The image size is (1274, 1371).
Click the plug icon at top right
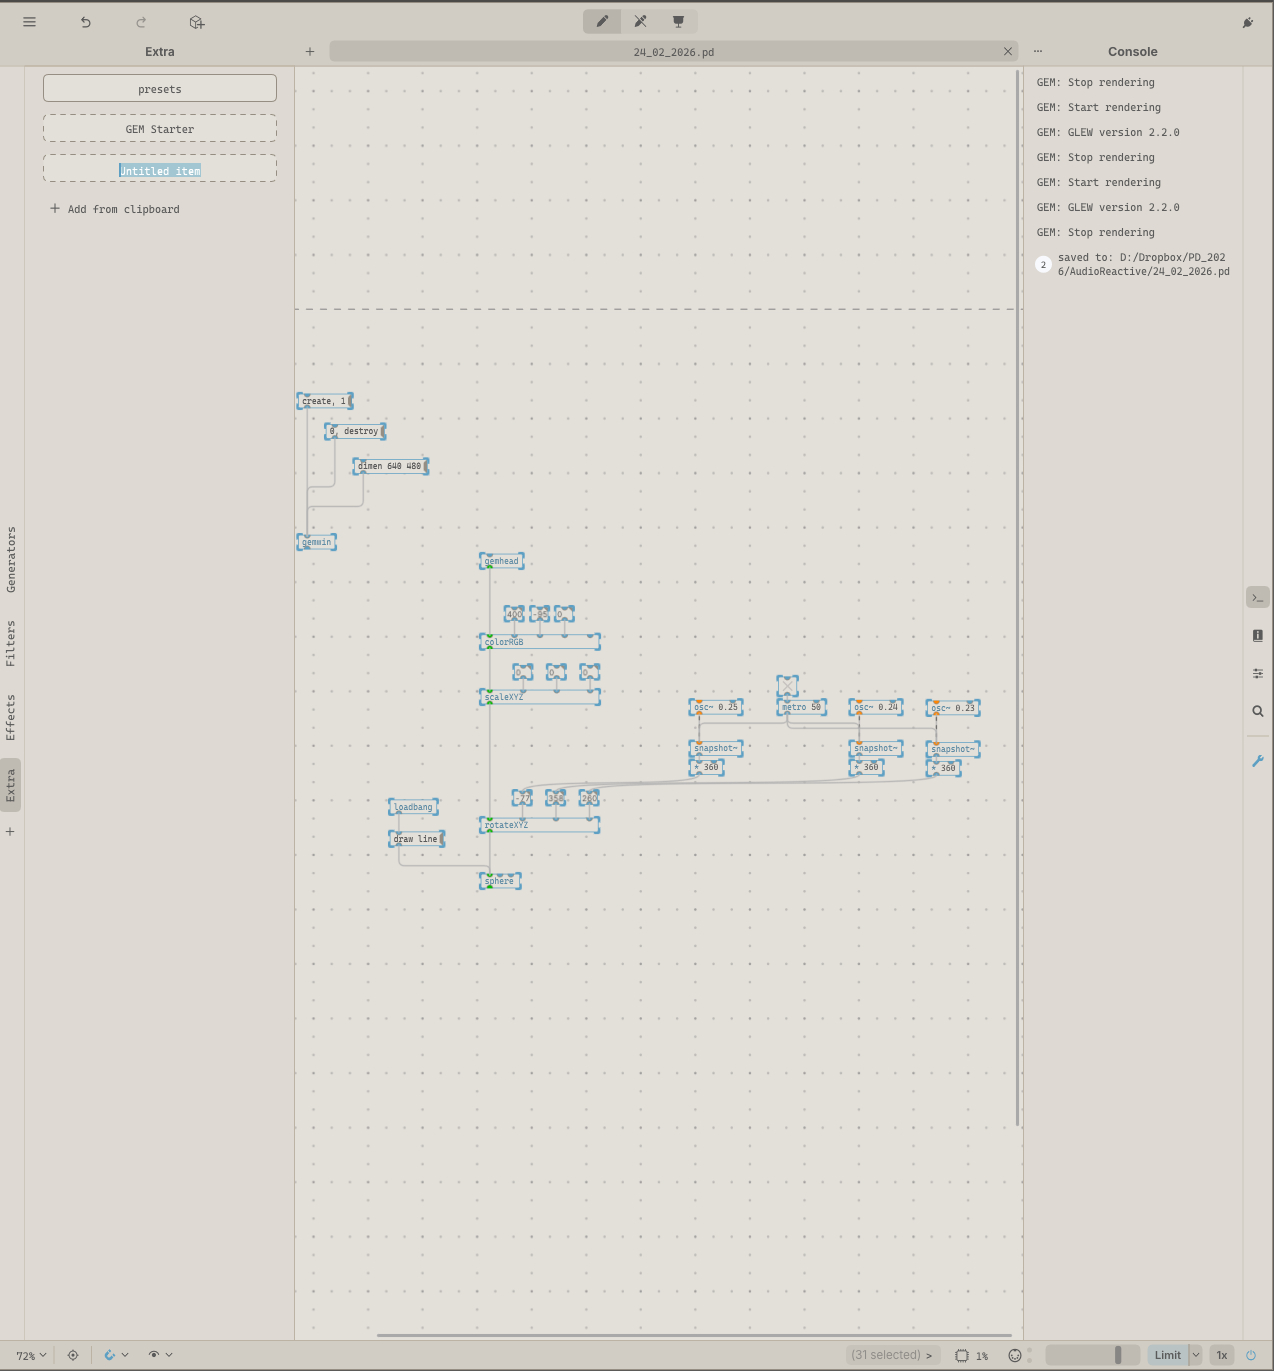(1247, 22)
